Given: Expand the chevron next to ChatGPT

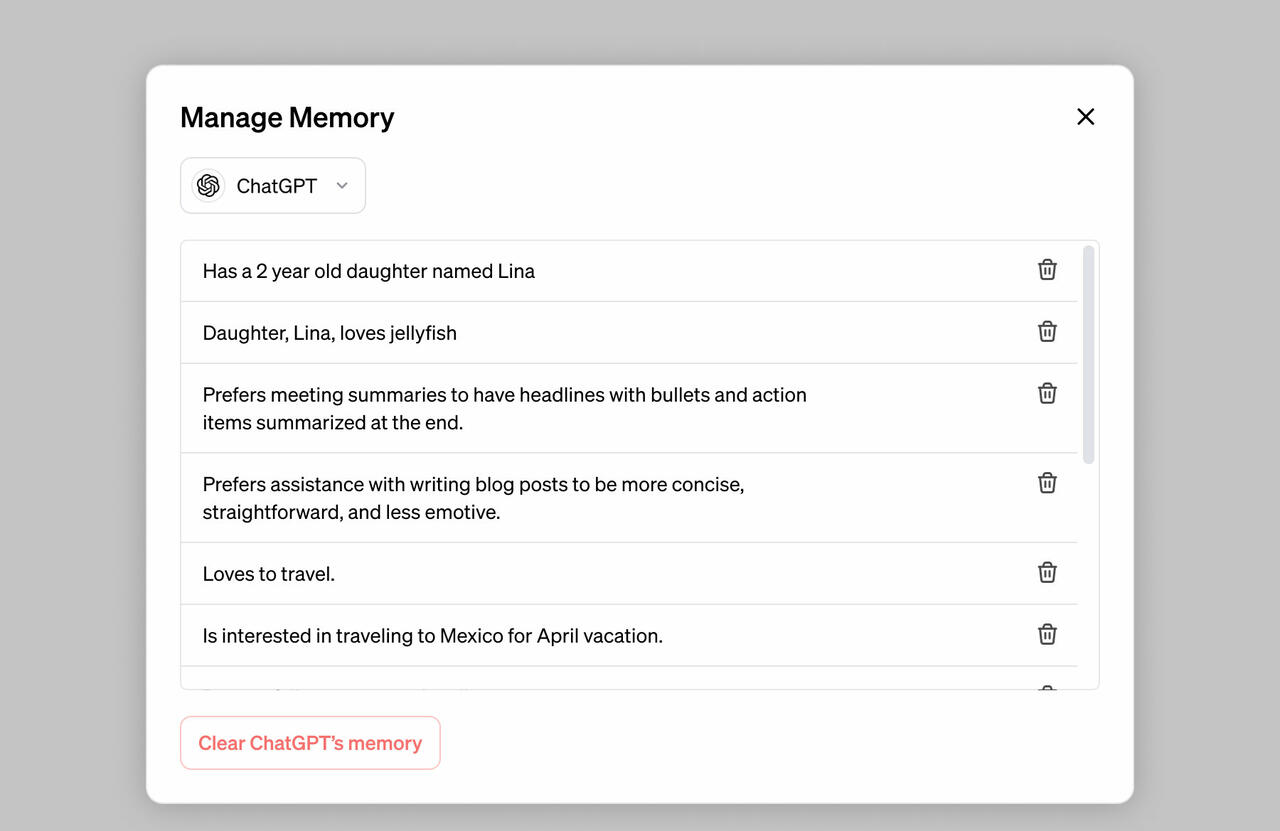Looking at the screenshot, I should pos(342,186).
